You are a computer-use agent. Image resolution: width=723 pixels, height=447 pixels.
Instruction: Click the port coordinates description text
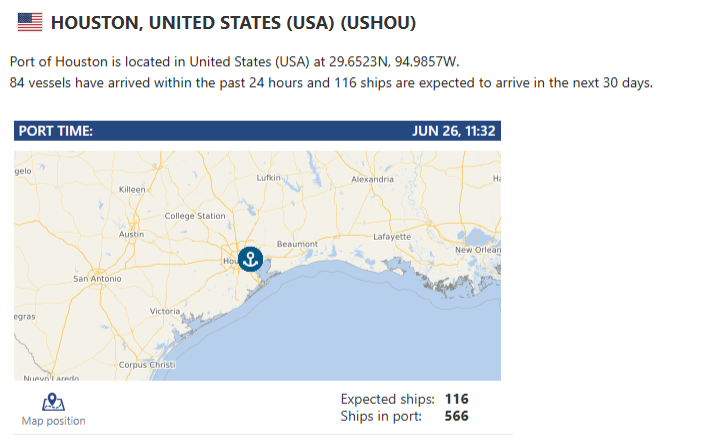pyautogui.click(x=235, y=62)
